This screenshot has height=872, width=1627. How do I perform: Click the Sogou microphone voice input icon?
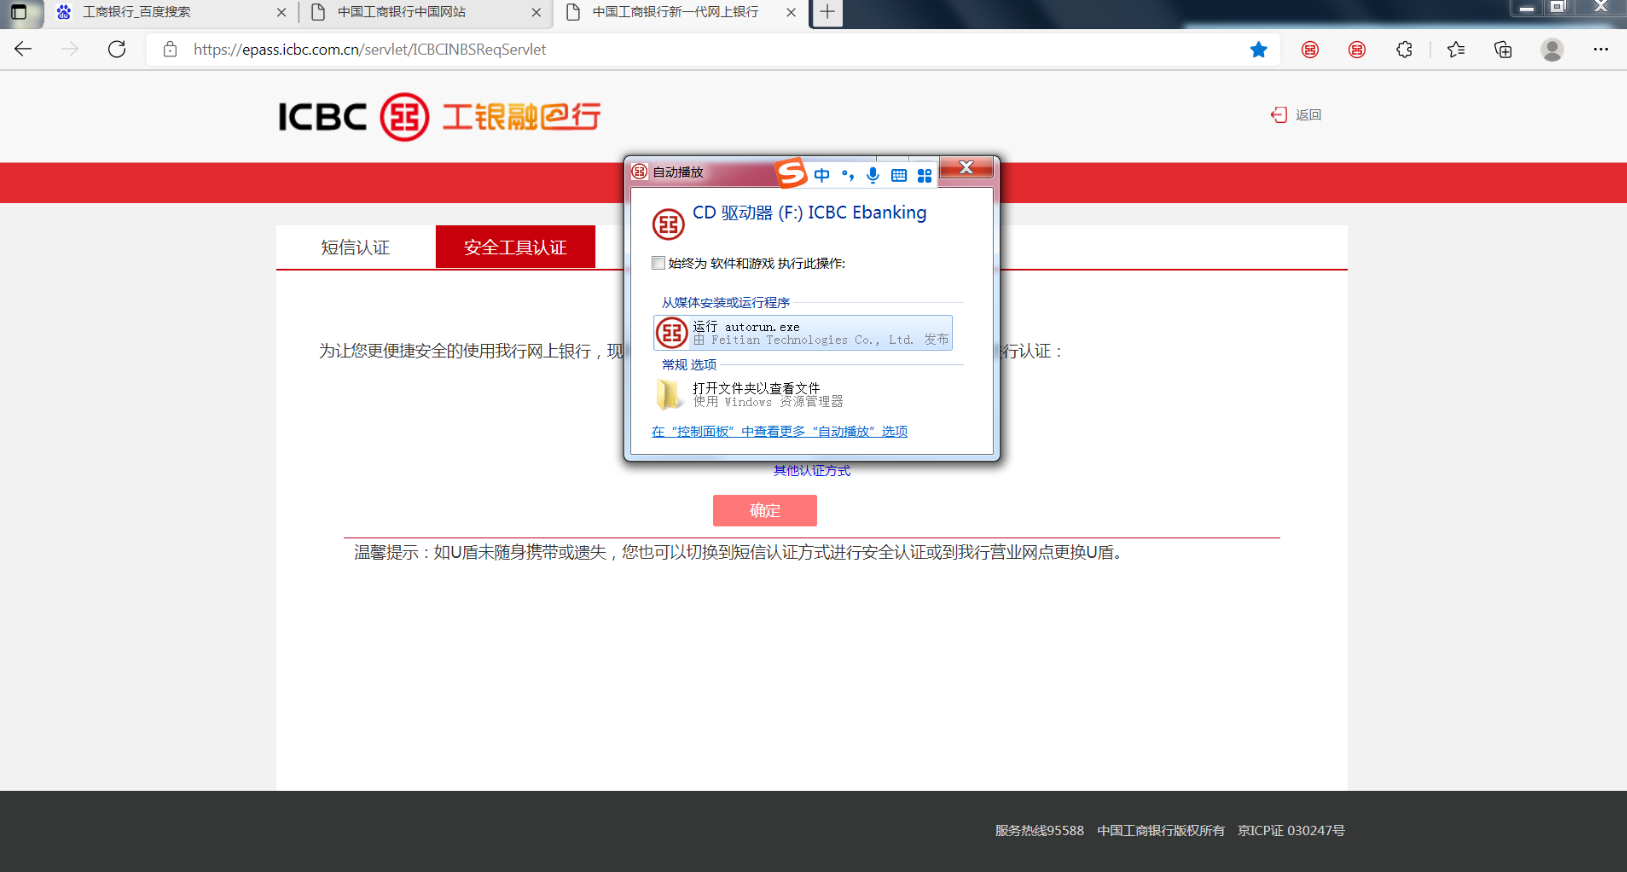point(873,176)
